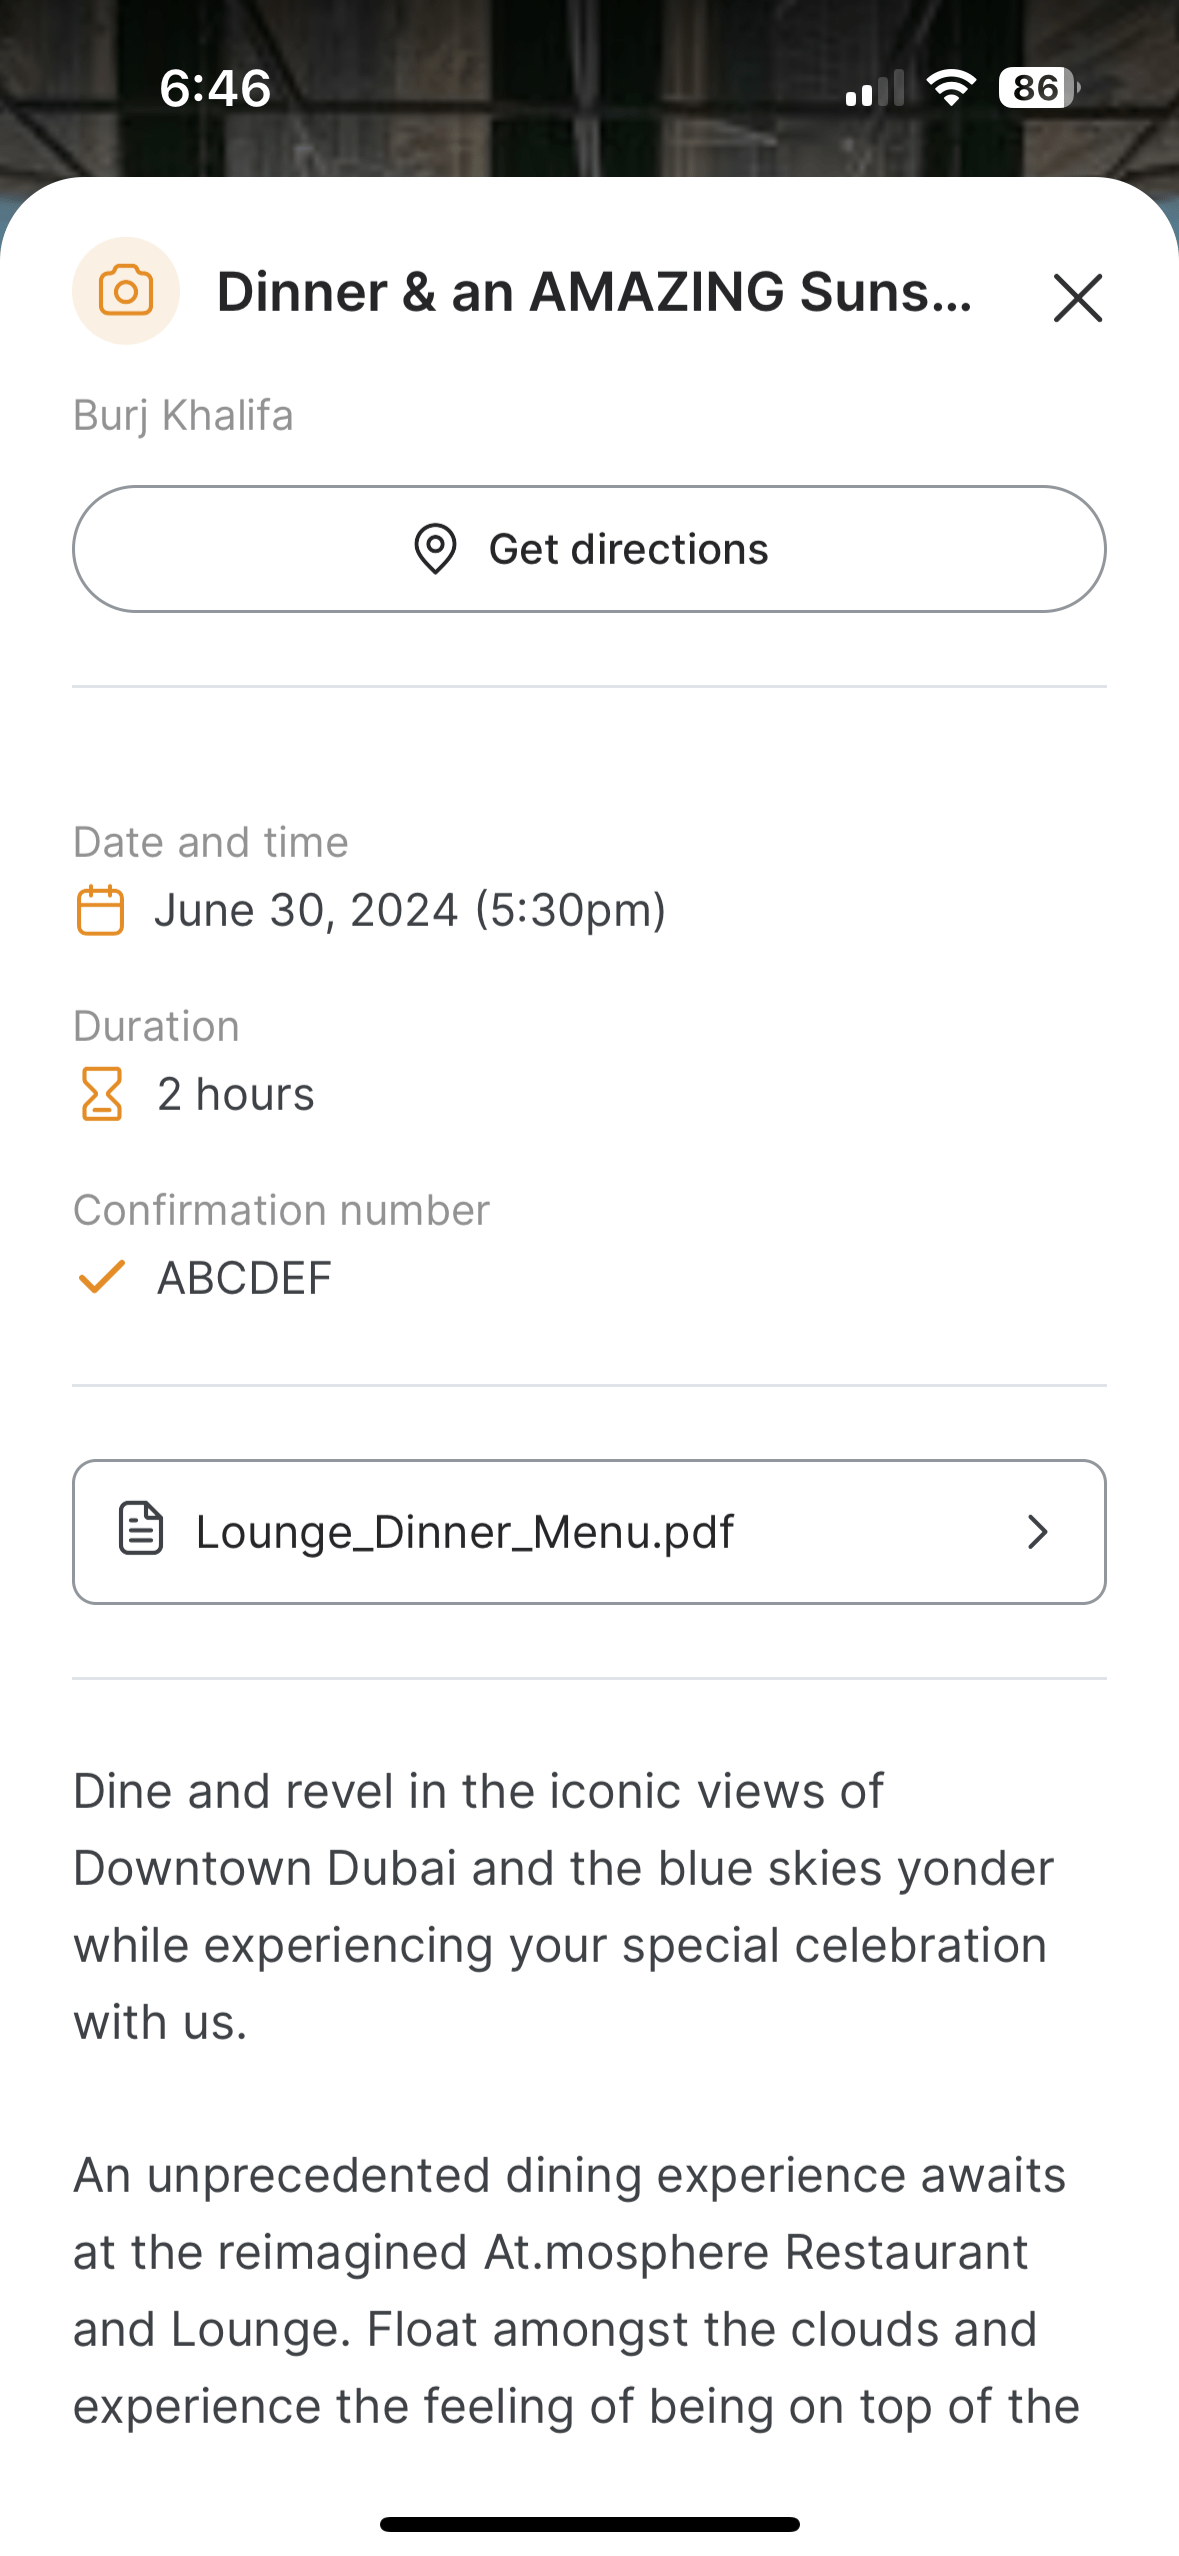1179x2556 pixels.
Task: Tap the 2 hours duration value
Action: click(x=236, y=1094)
